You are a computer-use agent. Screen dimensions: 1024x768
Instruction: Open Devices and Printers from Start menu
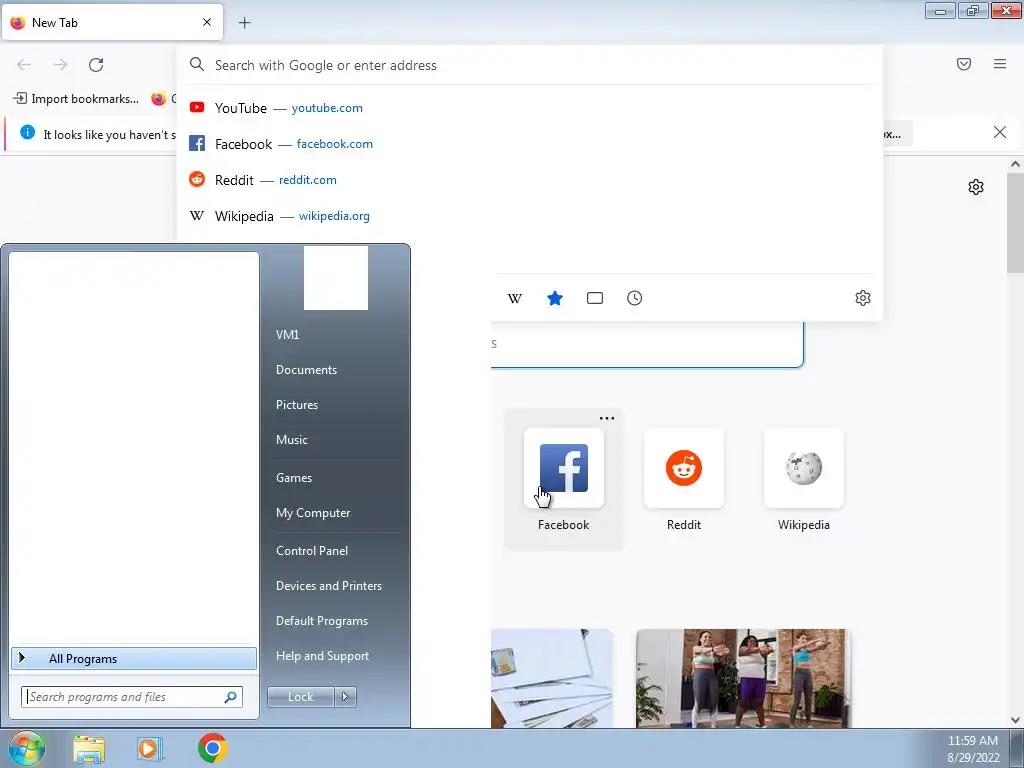coord(328,586)
